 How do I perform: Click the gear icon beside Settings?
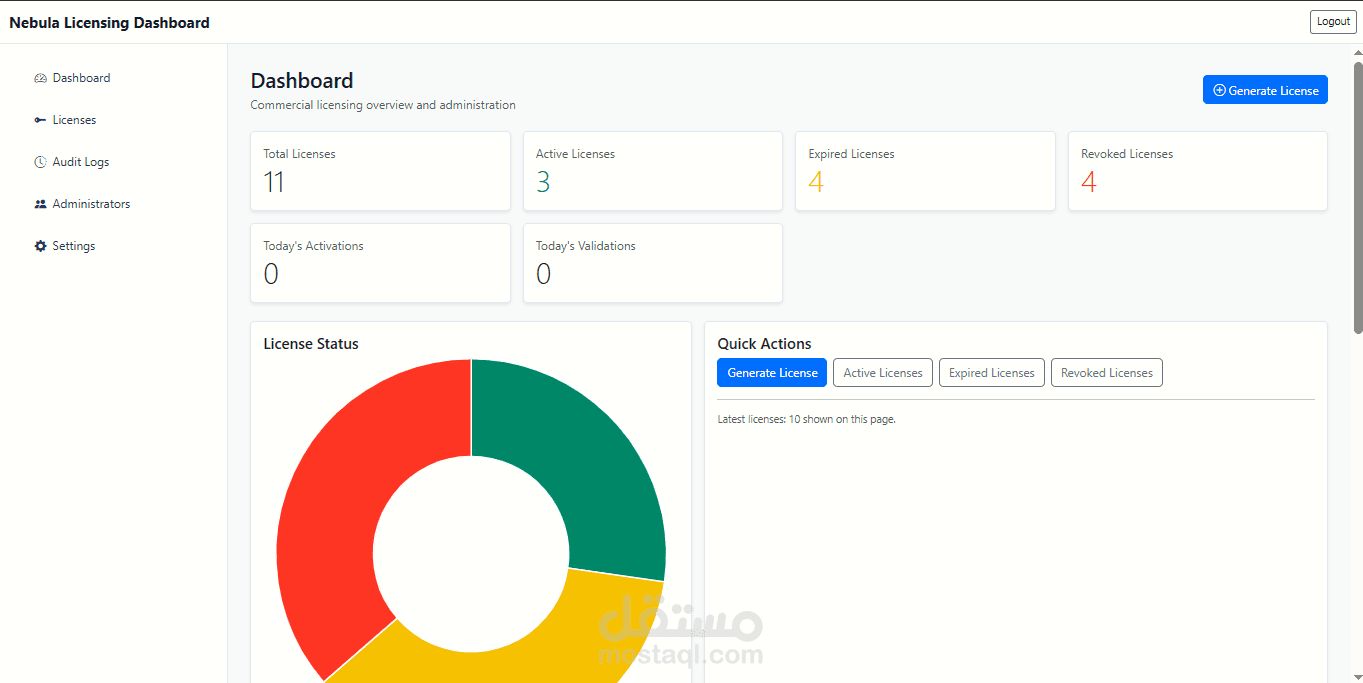[x=40, y=246]
